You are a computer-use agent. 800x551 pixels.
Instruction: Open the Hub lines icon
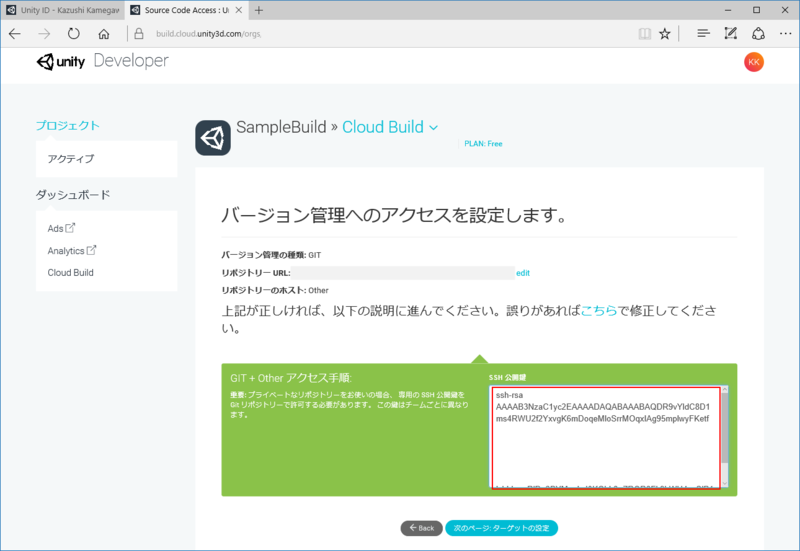[x=703, y=34]
